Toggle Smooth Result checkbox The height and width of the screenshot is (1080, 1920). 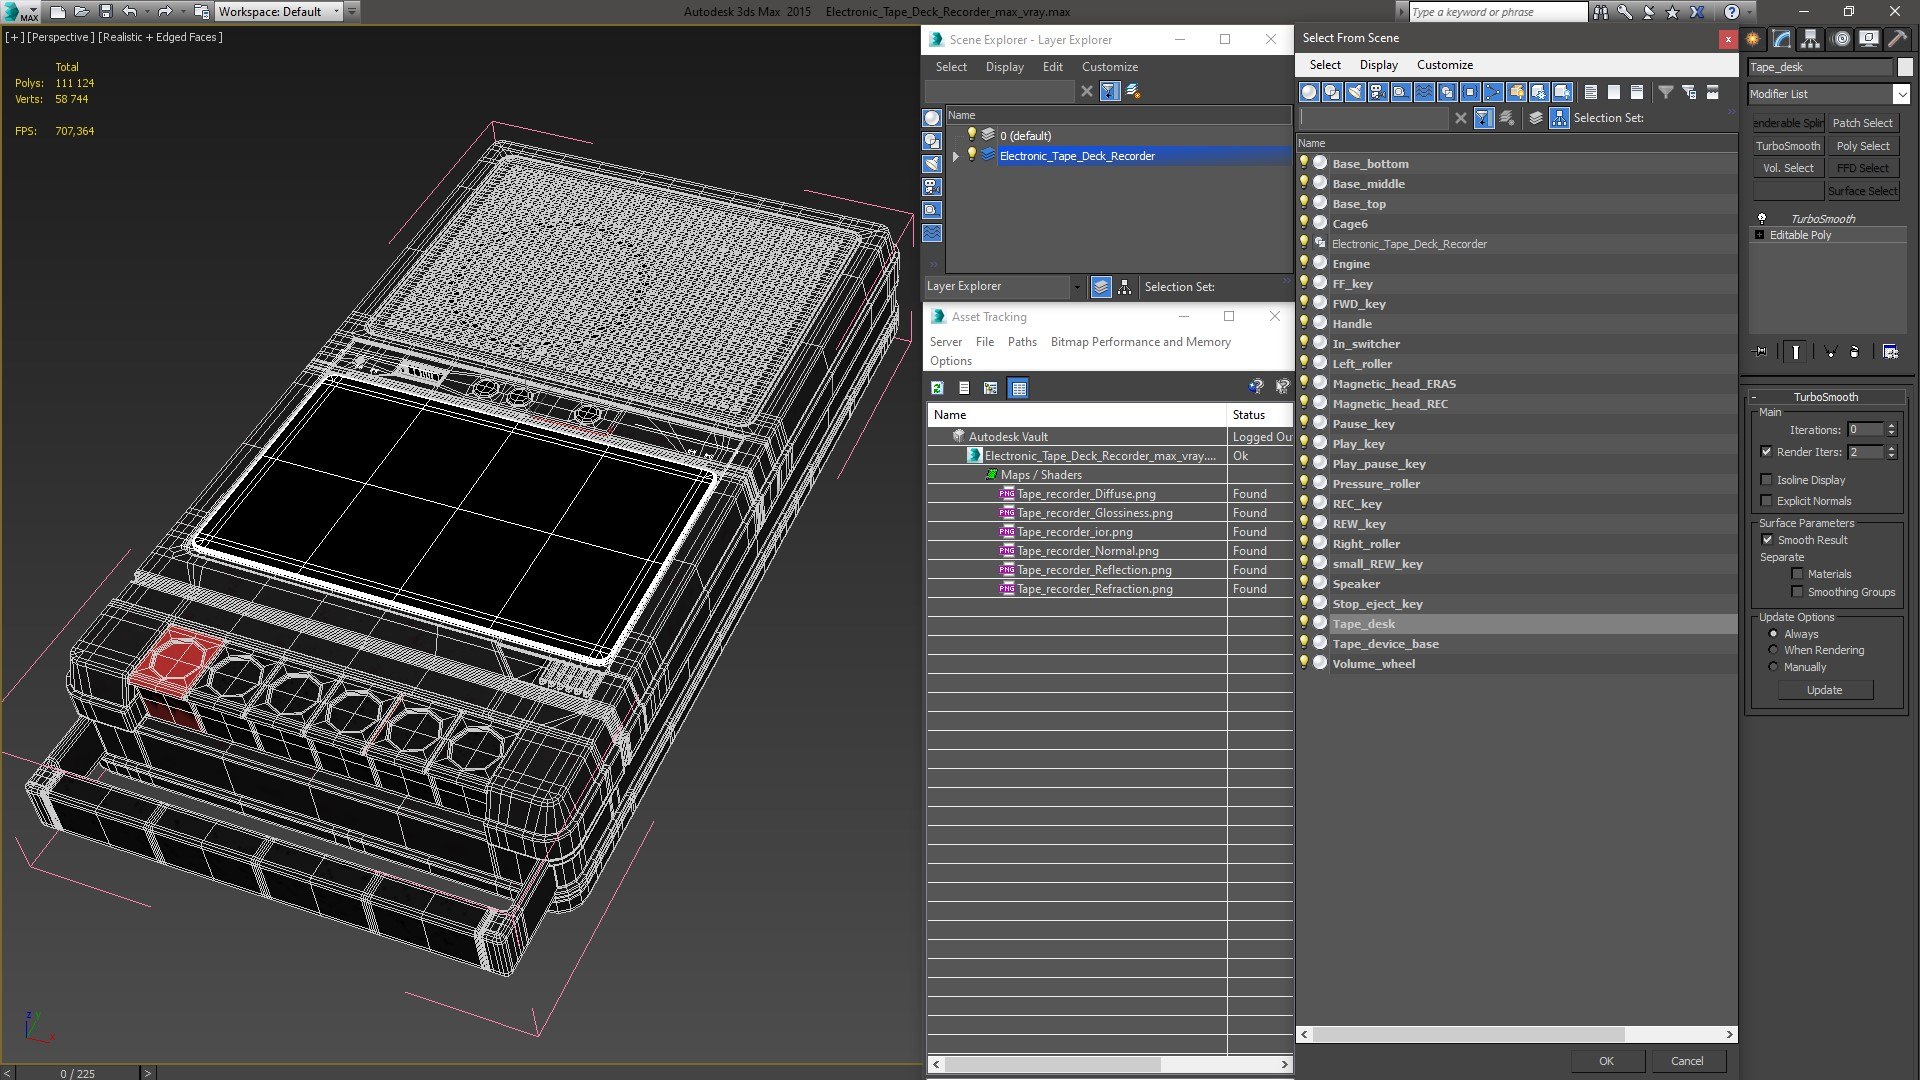(1767, 540)
